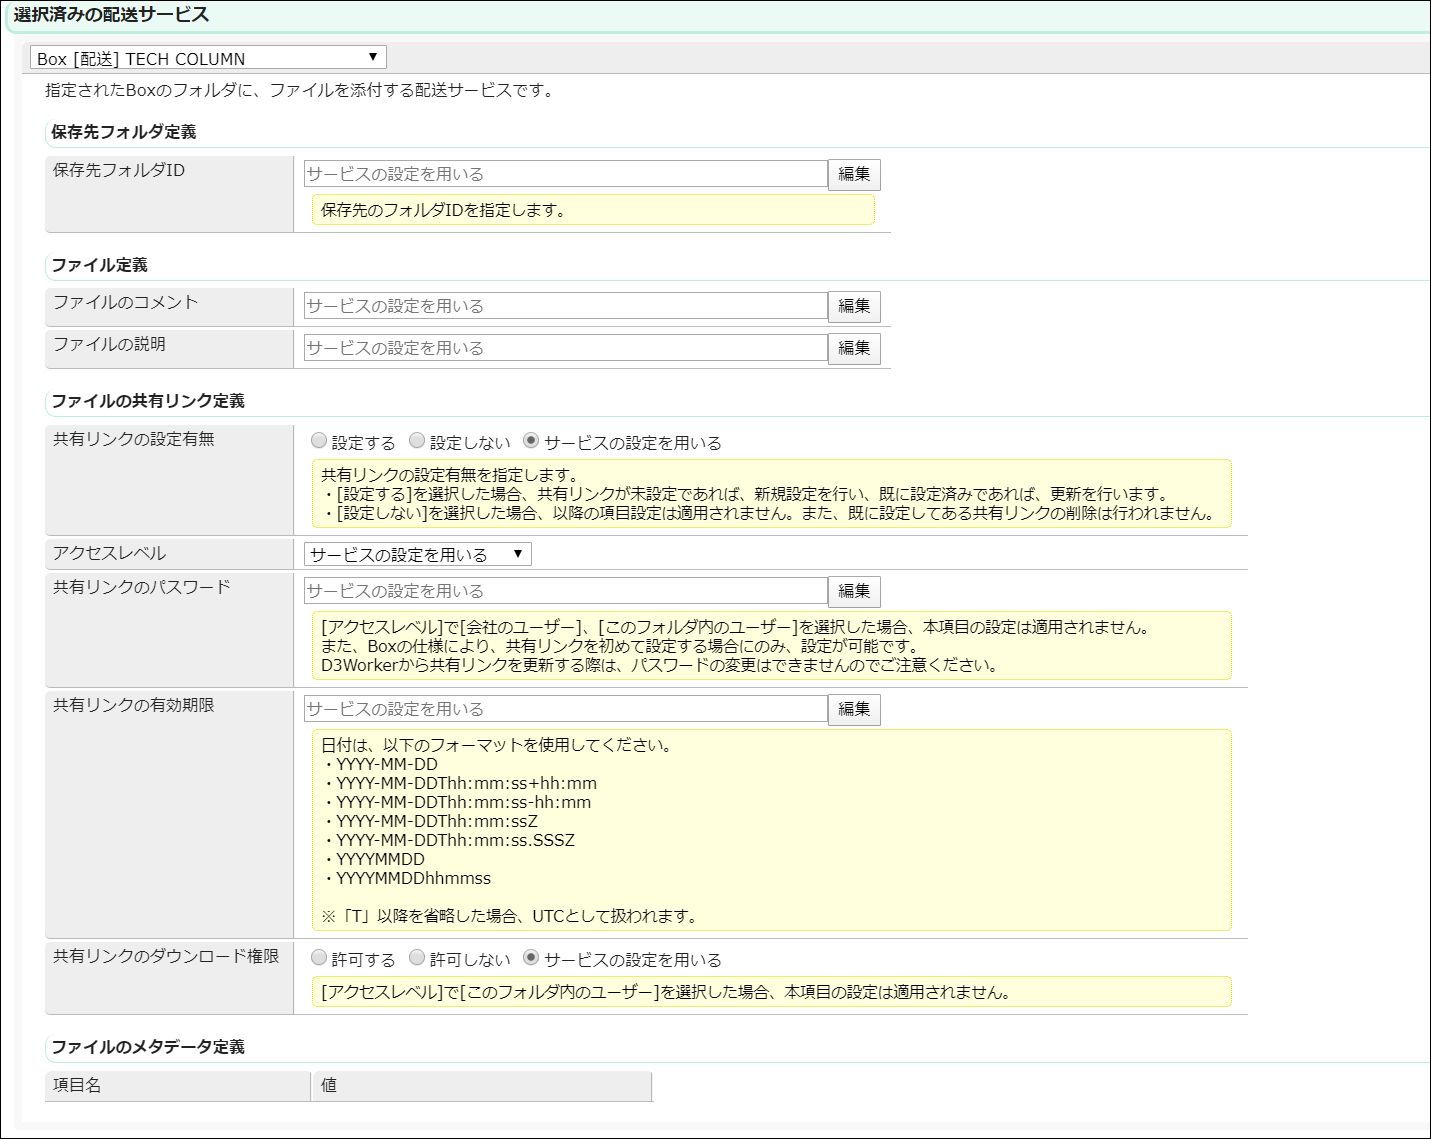Click the ファイルのコメント input field

pyautogui.click(x=565, y=306)
